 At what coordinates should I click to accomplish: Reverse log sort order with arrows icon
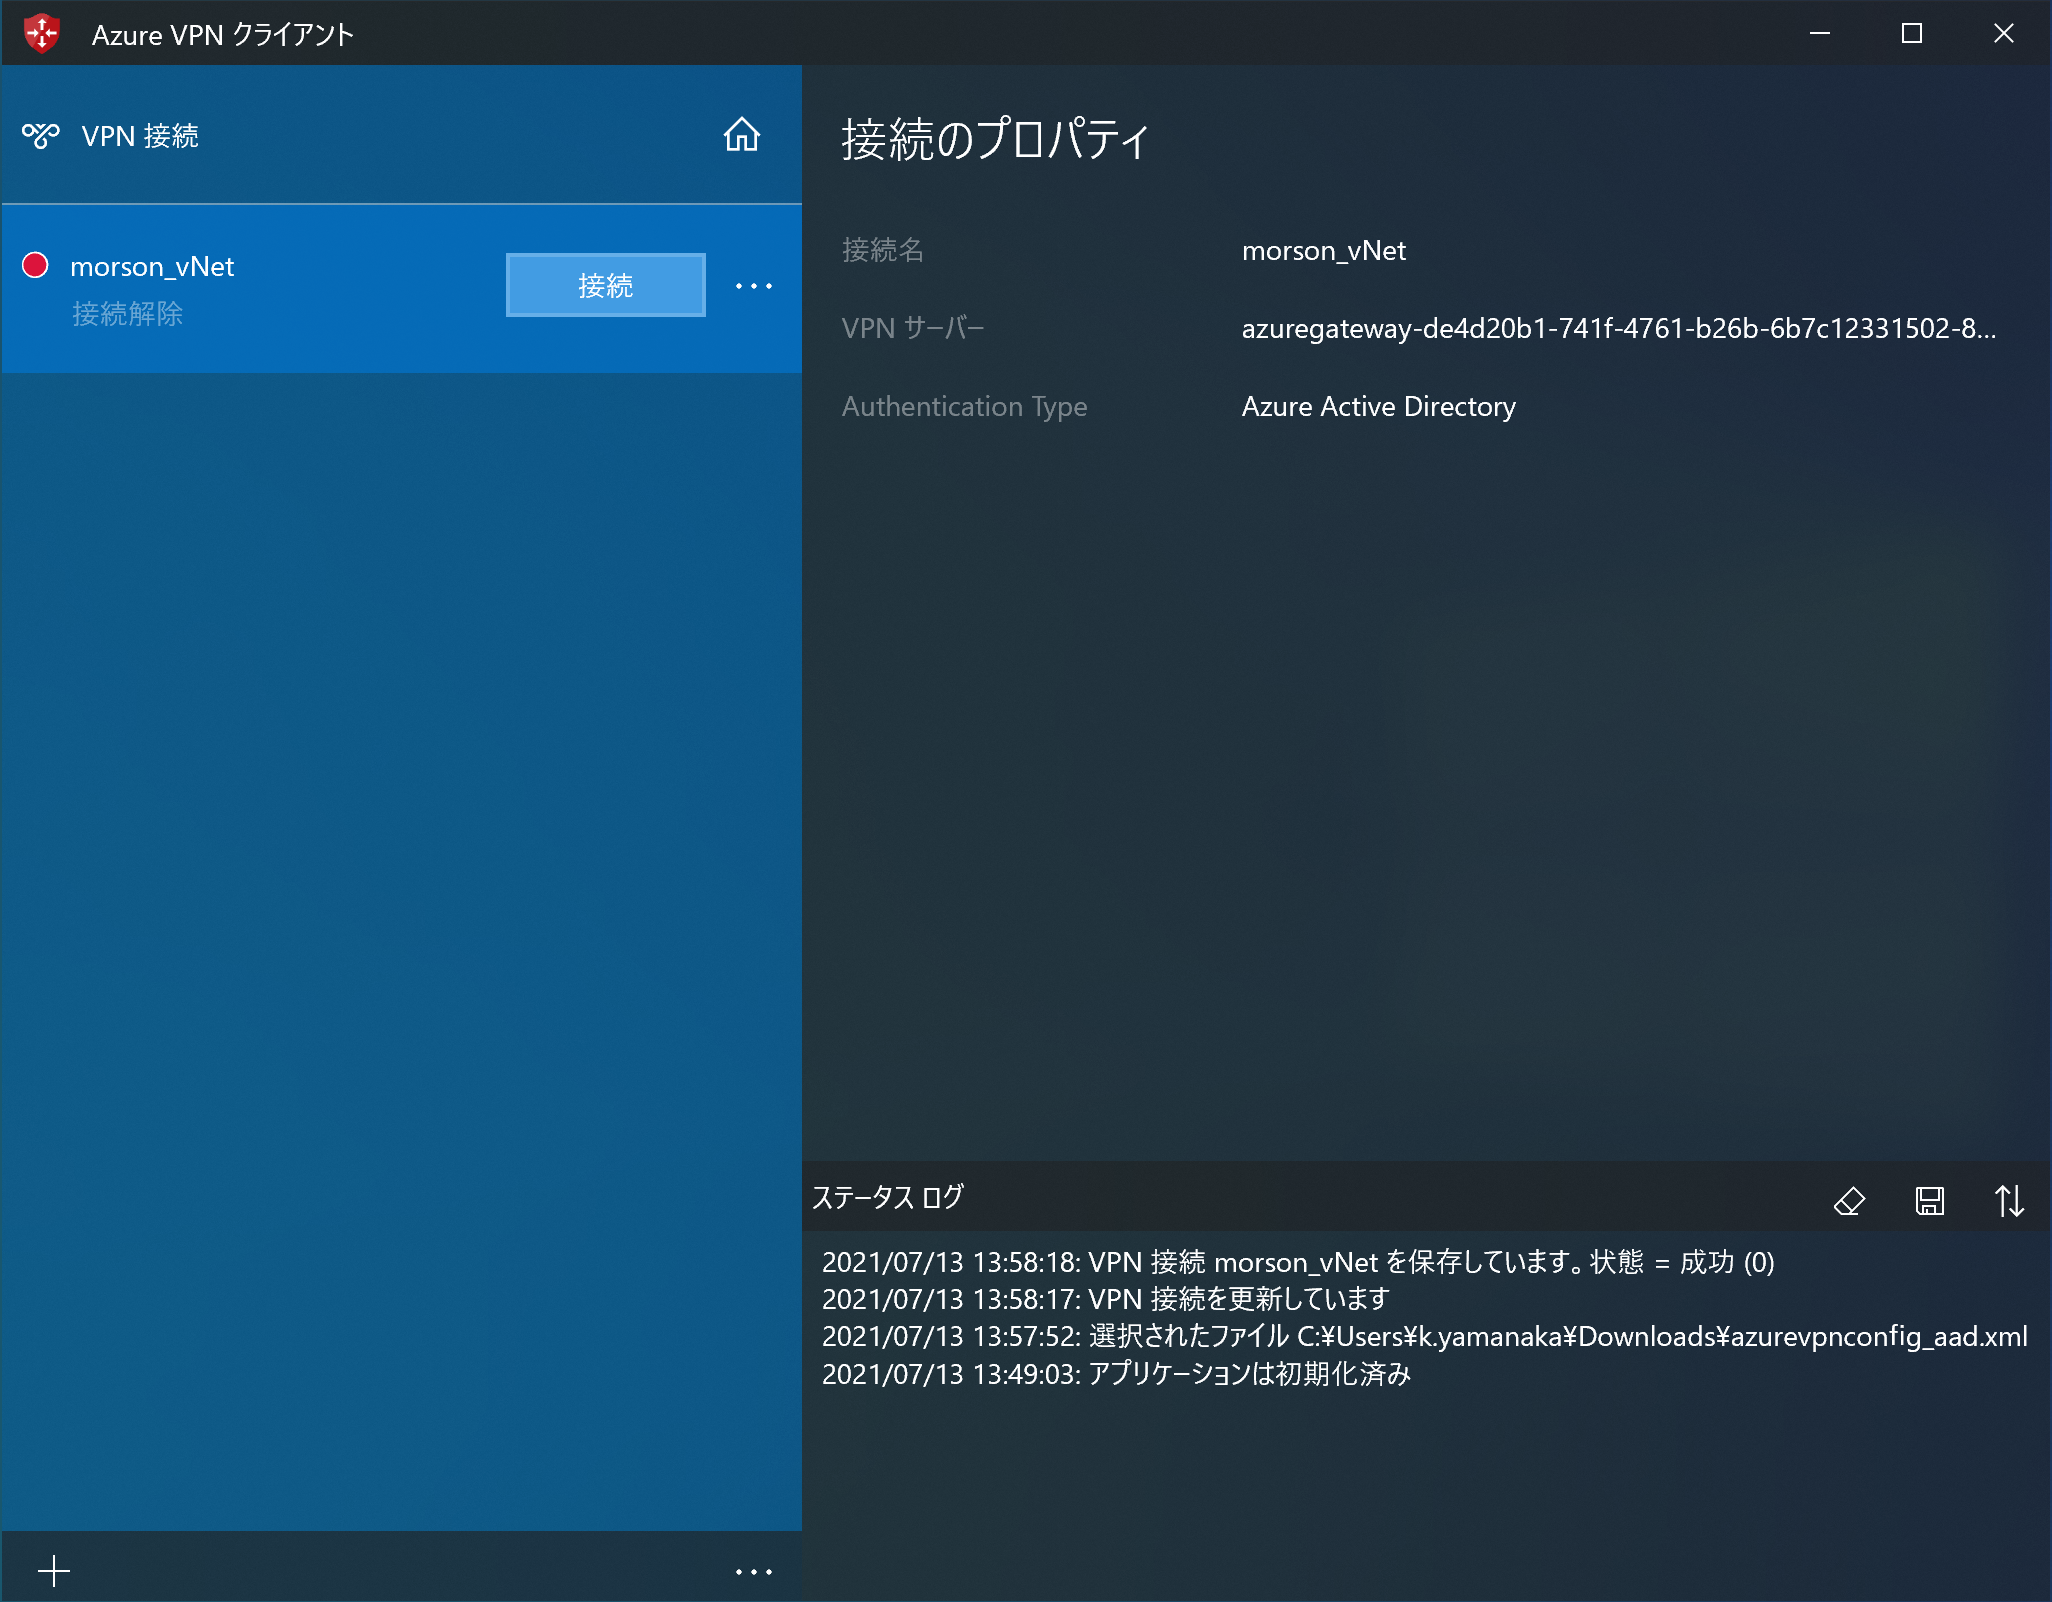click(x=2009, y=1200)
